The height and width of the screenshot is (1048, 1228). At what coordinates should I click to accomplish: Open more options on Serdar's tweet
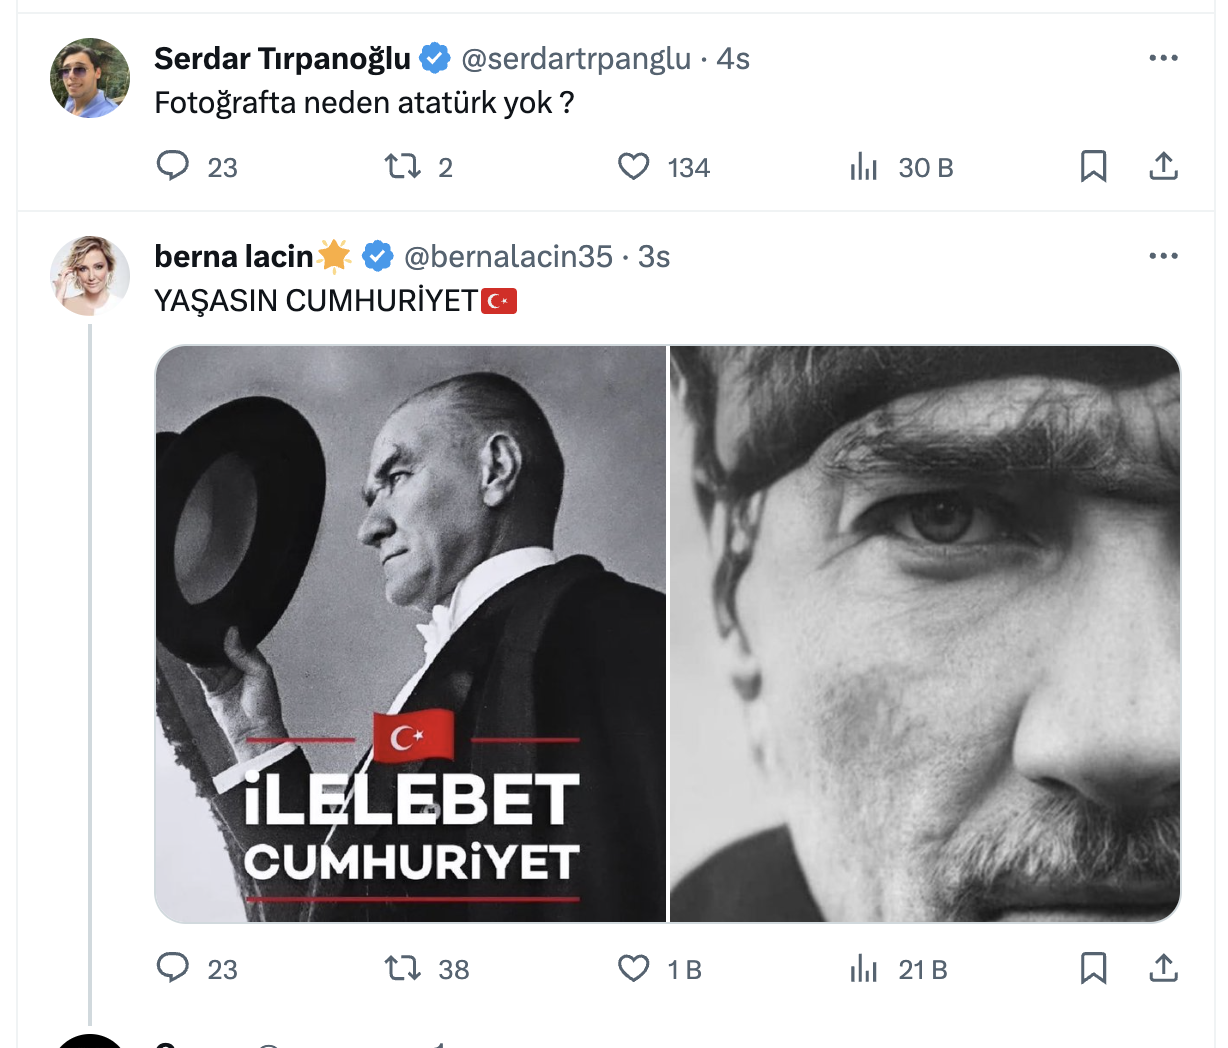point(1163,57)
